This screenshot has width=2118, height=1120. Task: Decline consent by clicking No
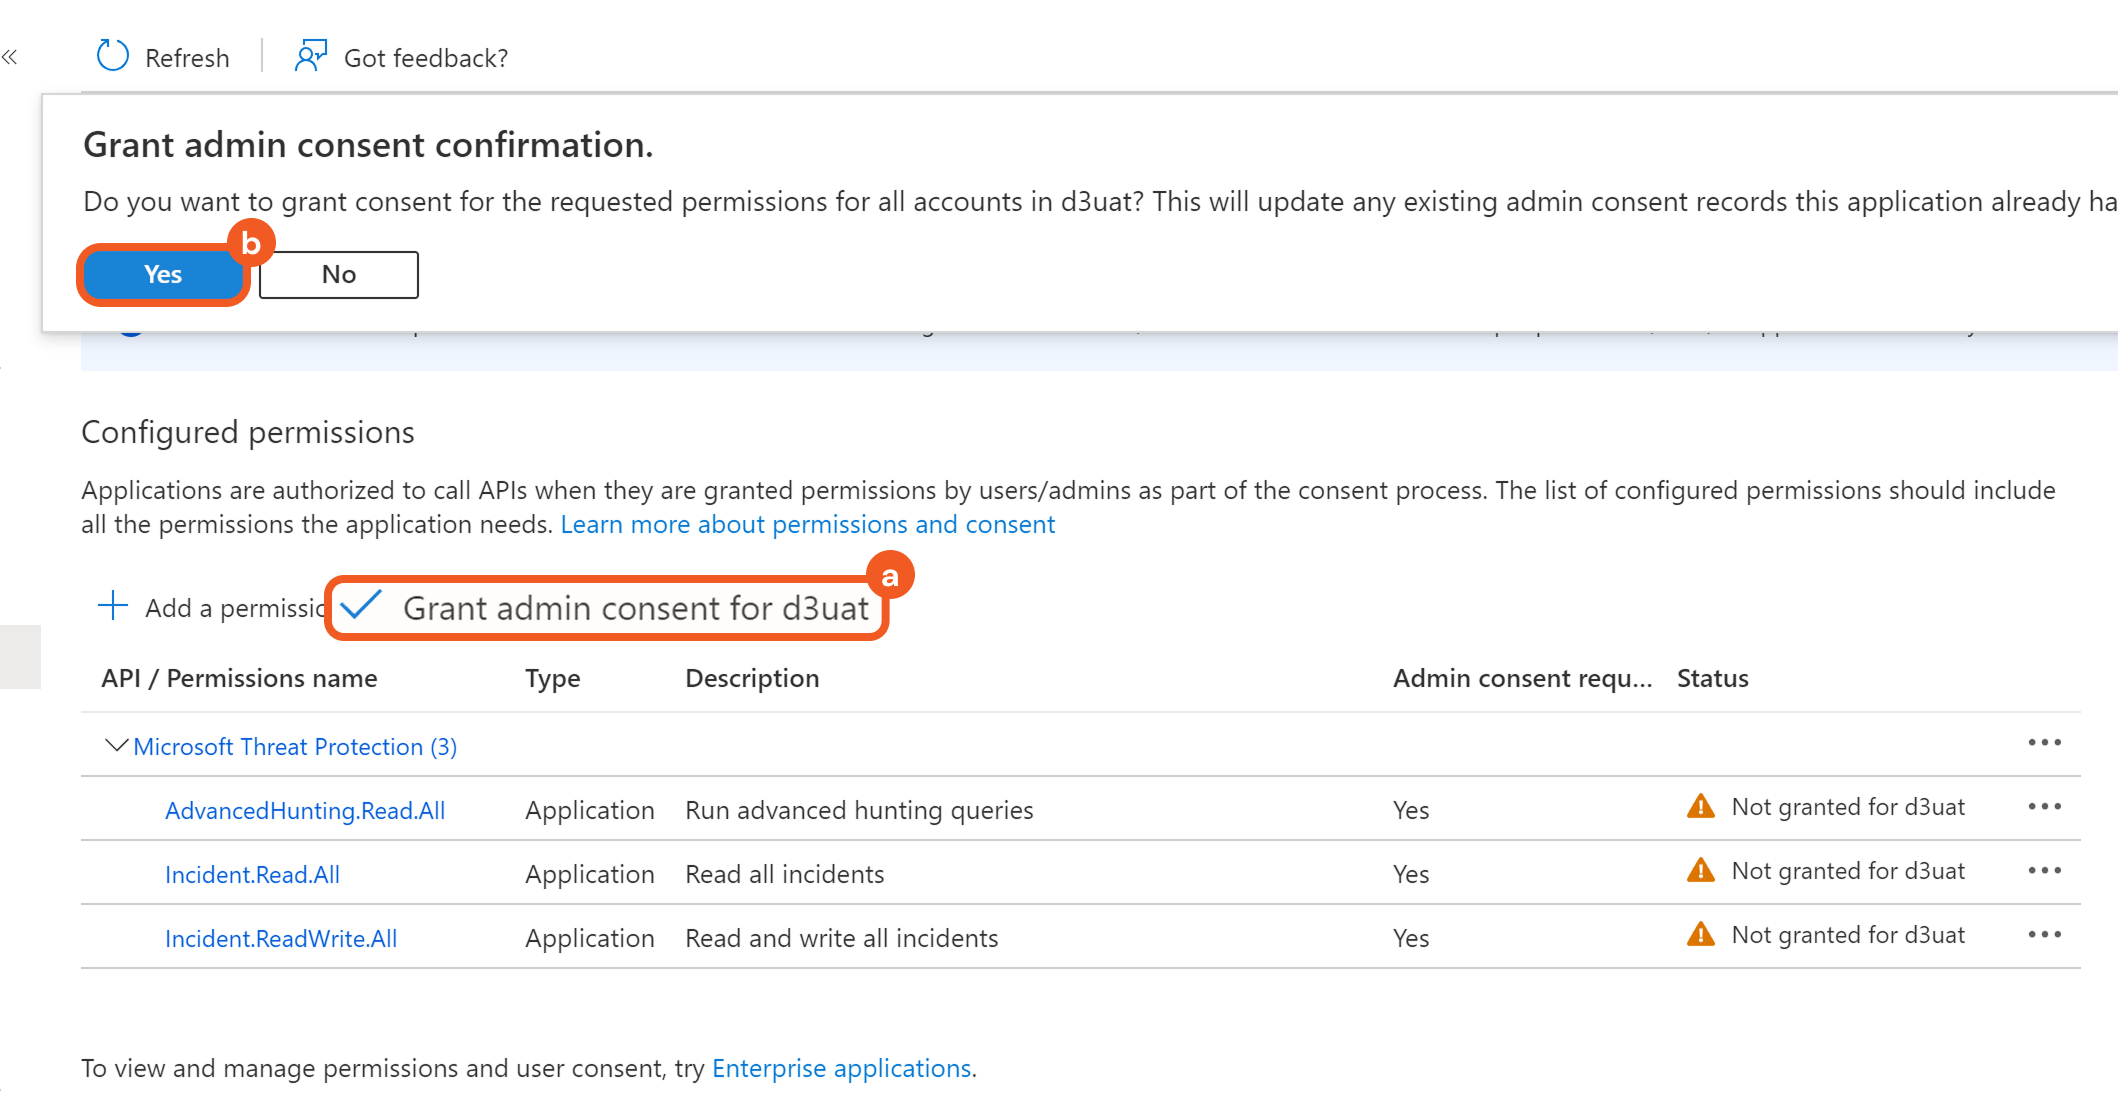click(x=338, y=274)
